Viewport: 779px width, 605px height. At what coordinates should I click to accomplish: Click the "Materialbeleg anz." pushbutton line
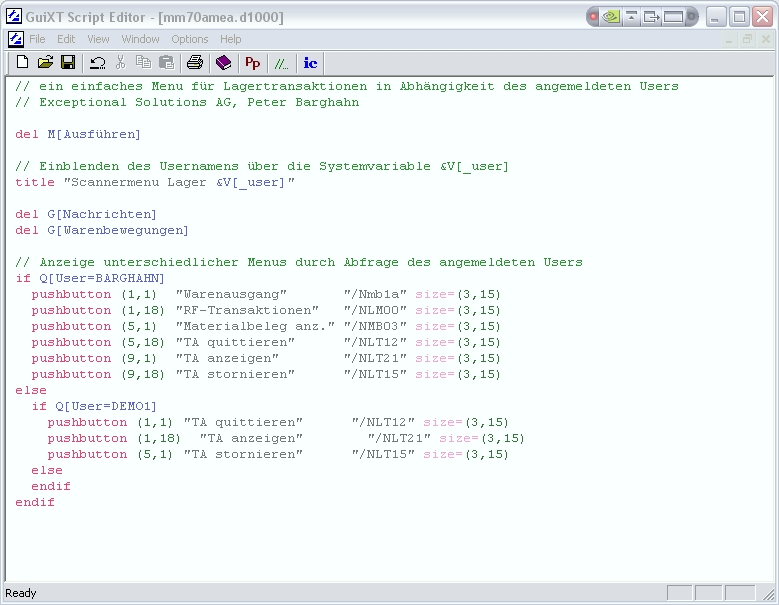[x=266, y=326]
